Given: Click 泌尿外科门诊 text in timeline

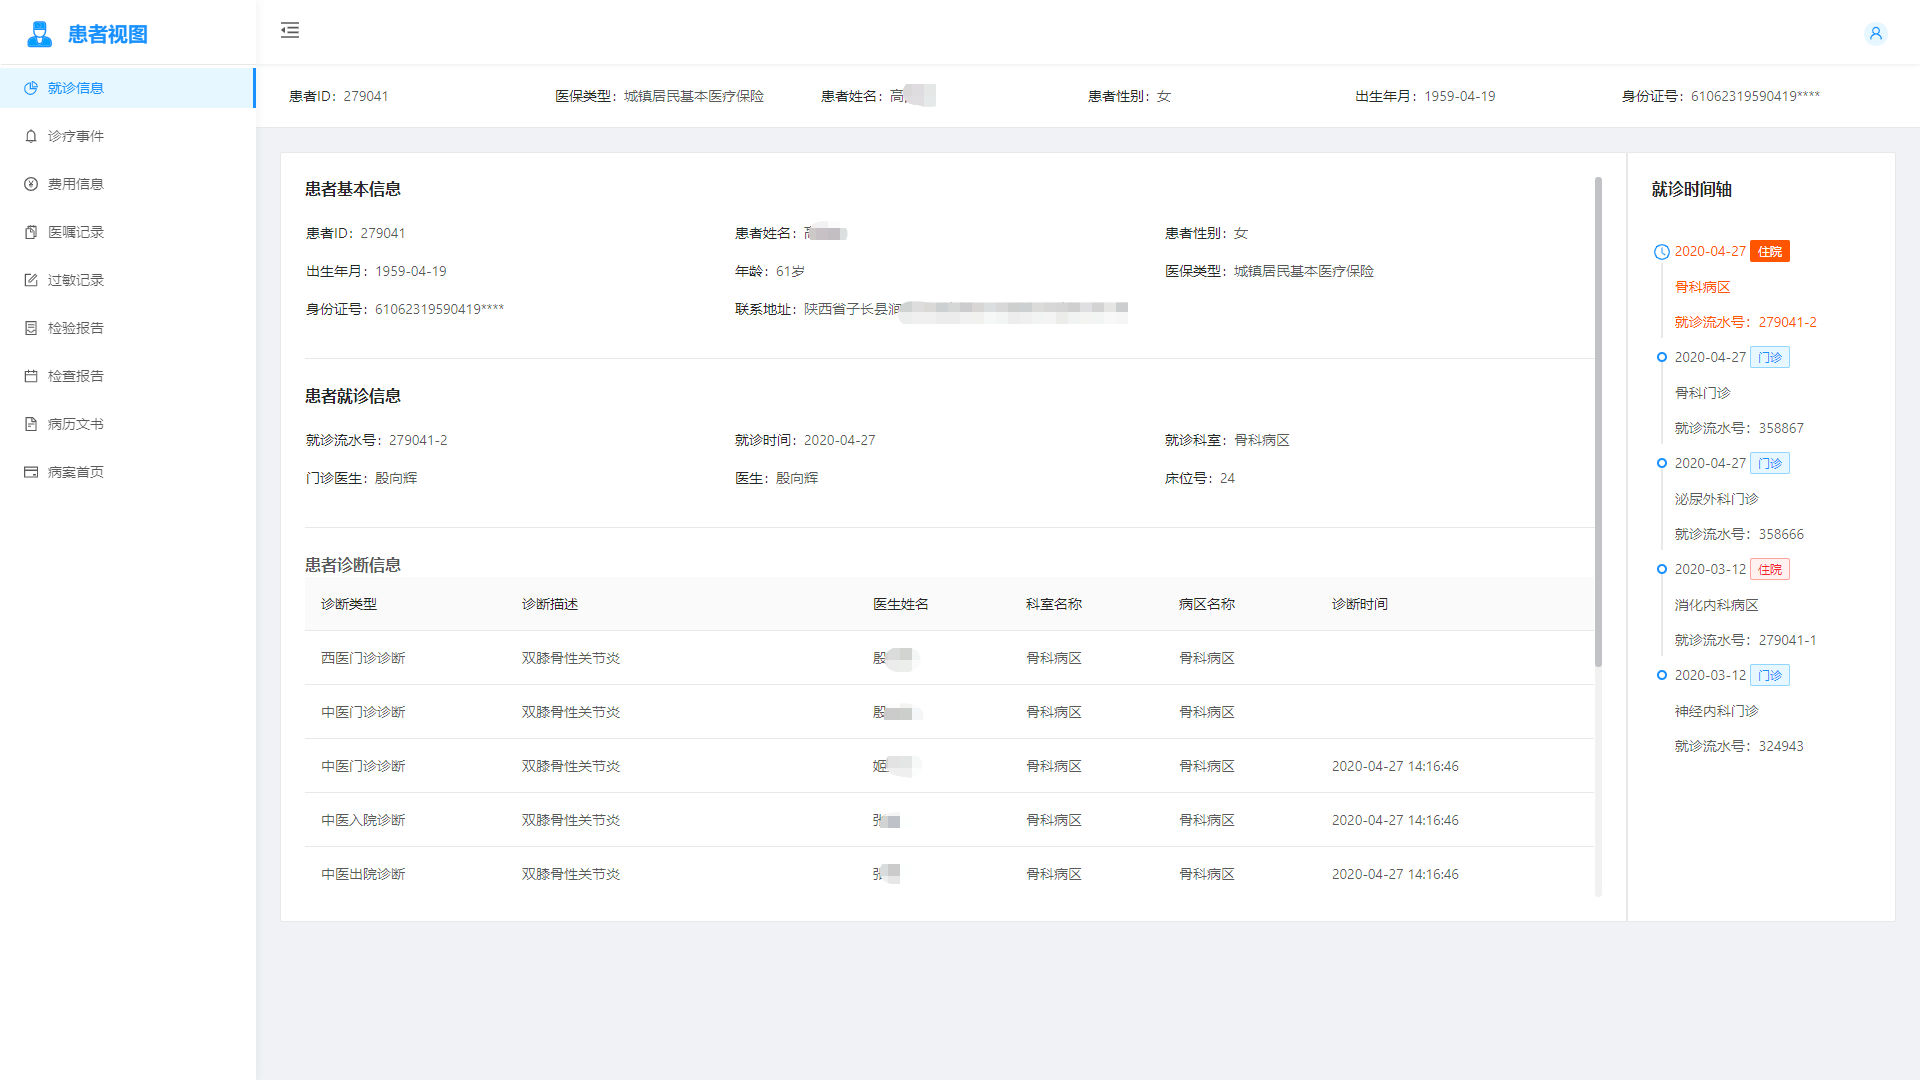Looking at the screenshot, I should pos(1717,499).
